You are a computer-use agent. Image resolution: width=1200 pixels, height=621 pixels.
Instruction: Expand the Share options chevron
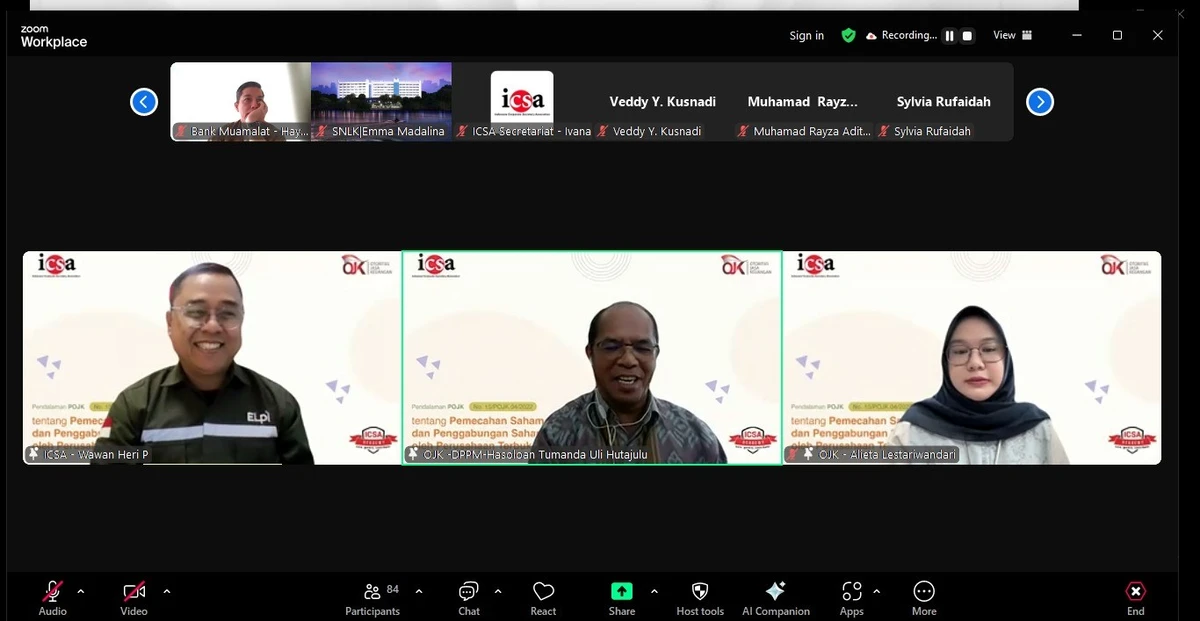pos(655,591)
